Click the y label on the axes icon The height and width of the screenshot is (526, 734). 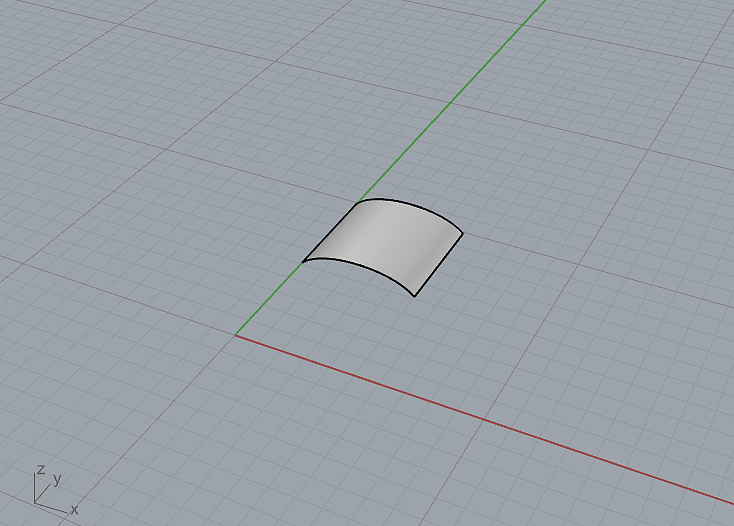click(58, 478)
